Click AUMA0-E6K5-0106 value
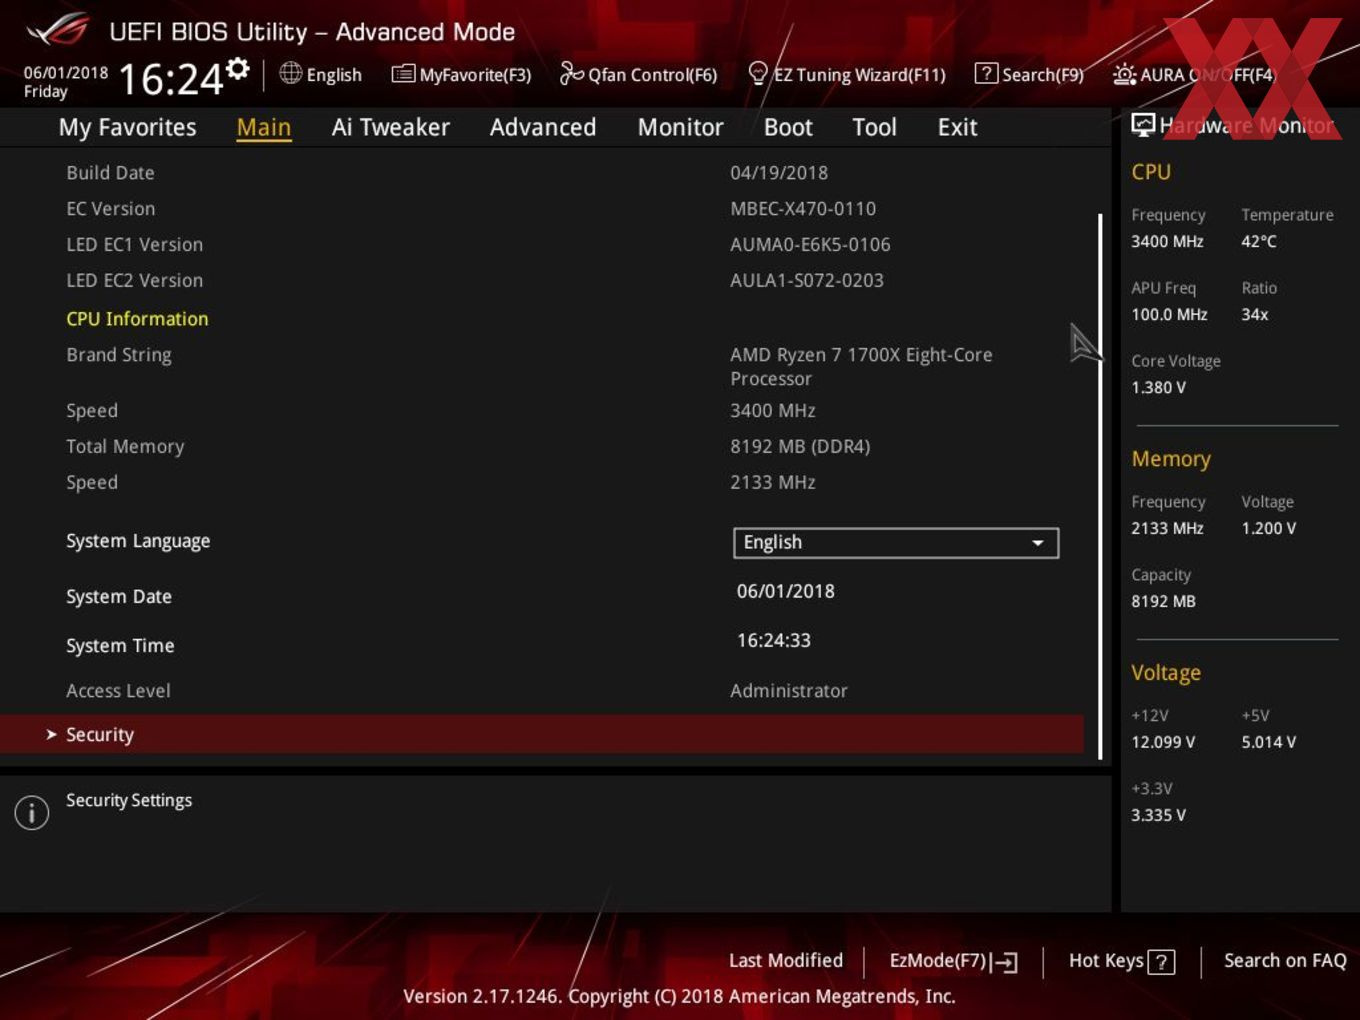 (810, 245)
